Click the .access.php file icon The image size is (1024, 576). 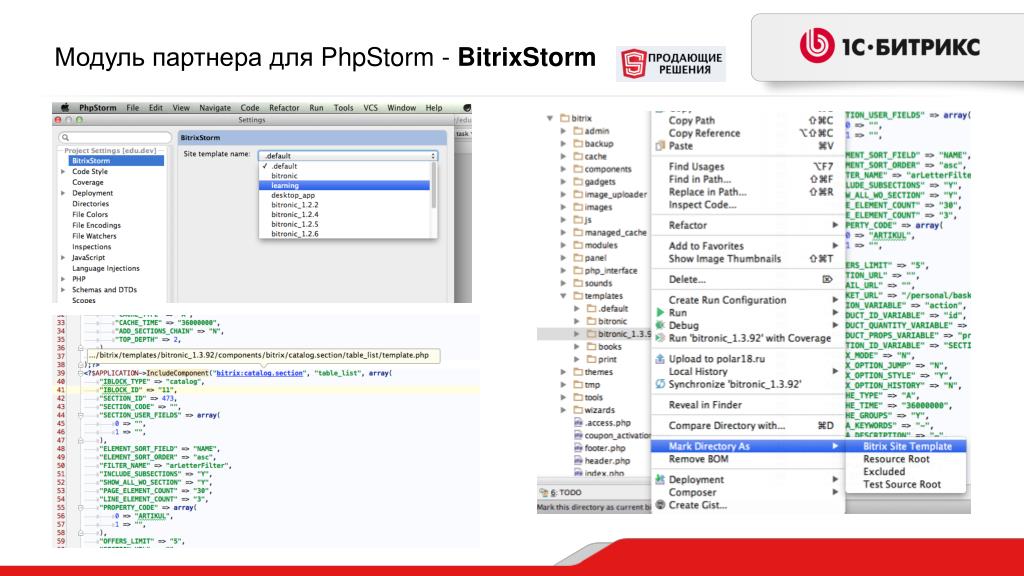point(578,423)
